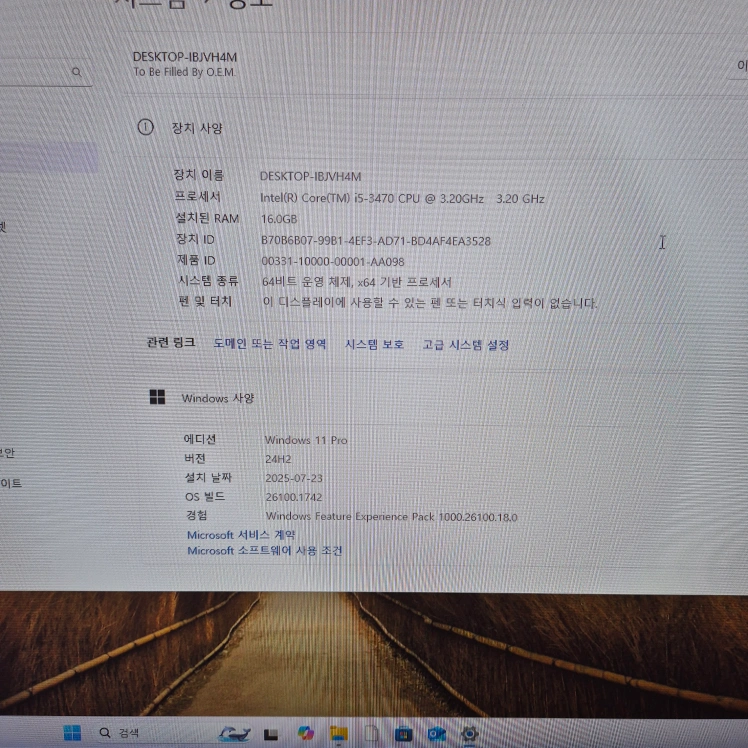Select the edition value Windows 11 Pro
748x748 pixels.
306,440
